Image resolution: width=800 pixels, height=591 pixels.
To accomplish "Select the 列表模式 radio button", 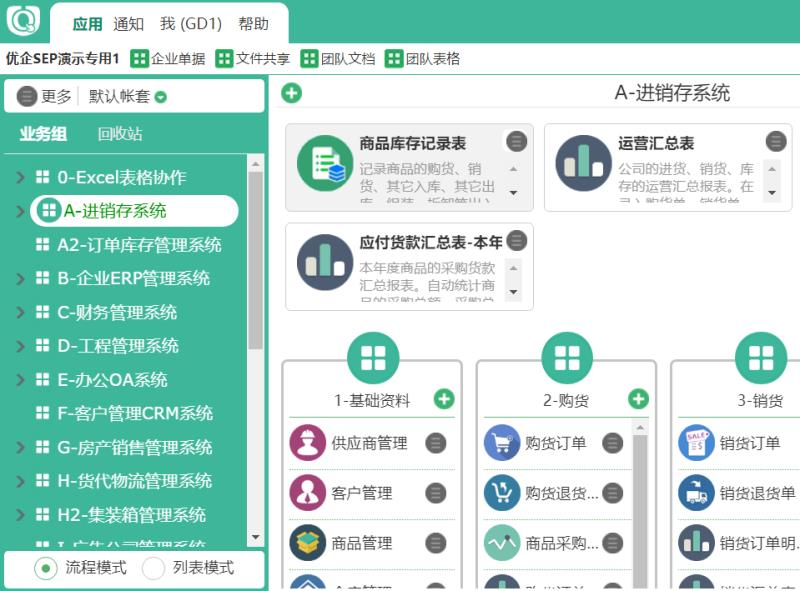I will tap(153, 568).
